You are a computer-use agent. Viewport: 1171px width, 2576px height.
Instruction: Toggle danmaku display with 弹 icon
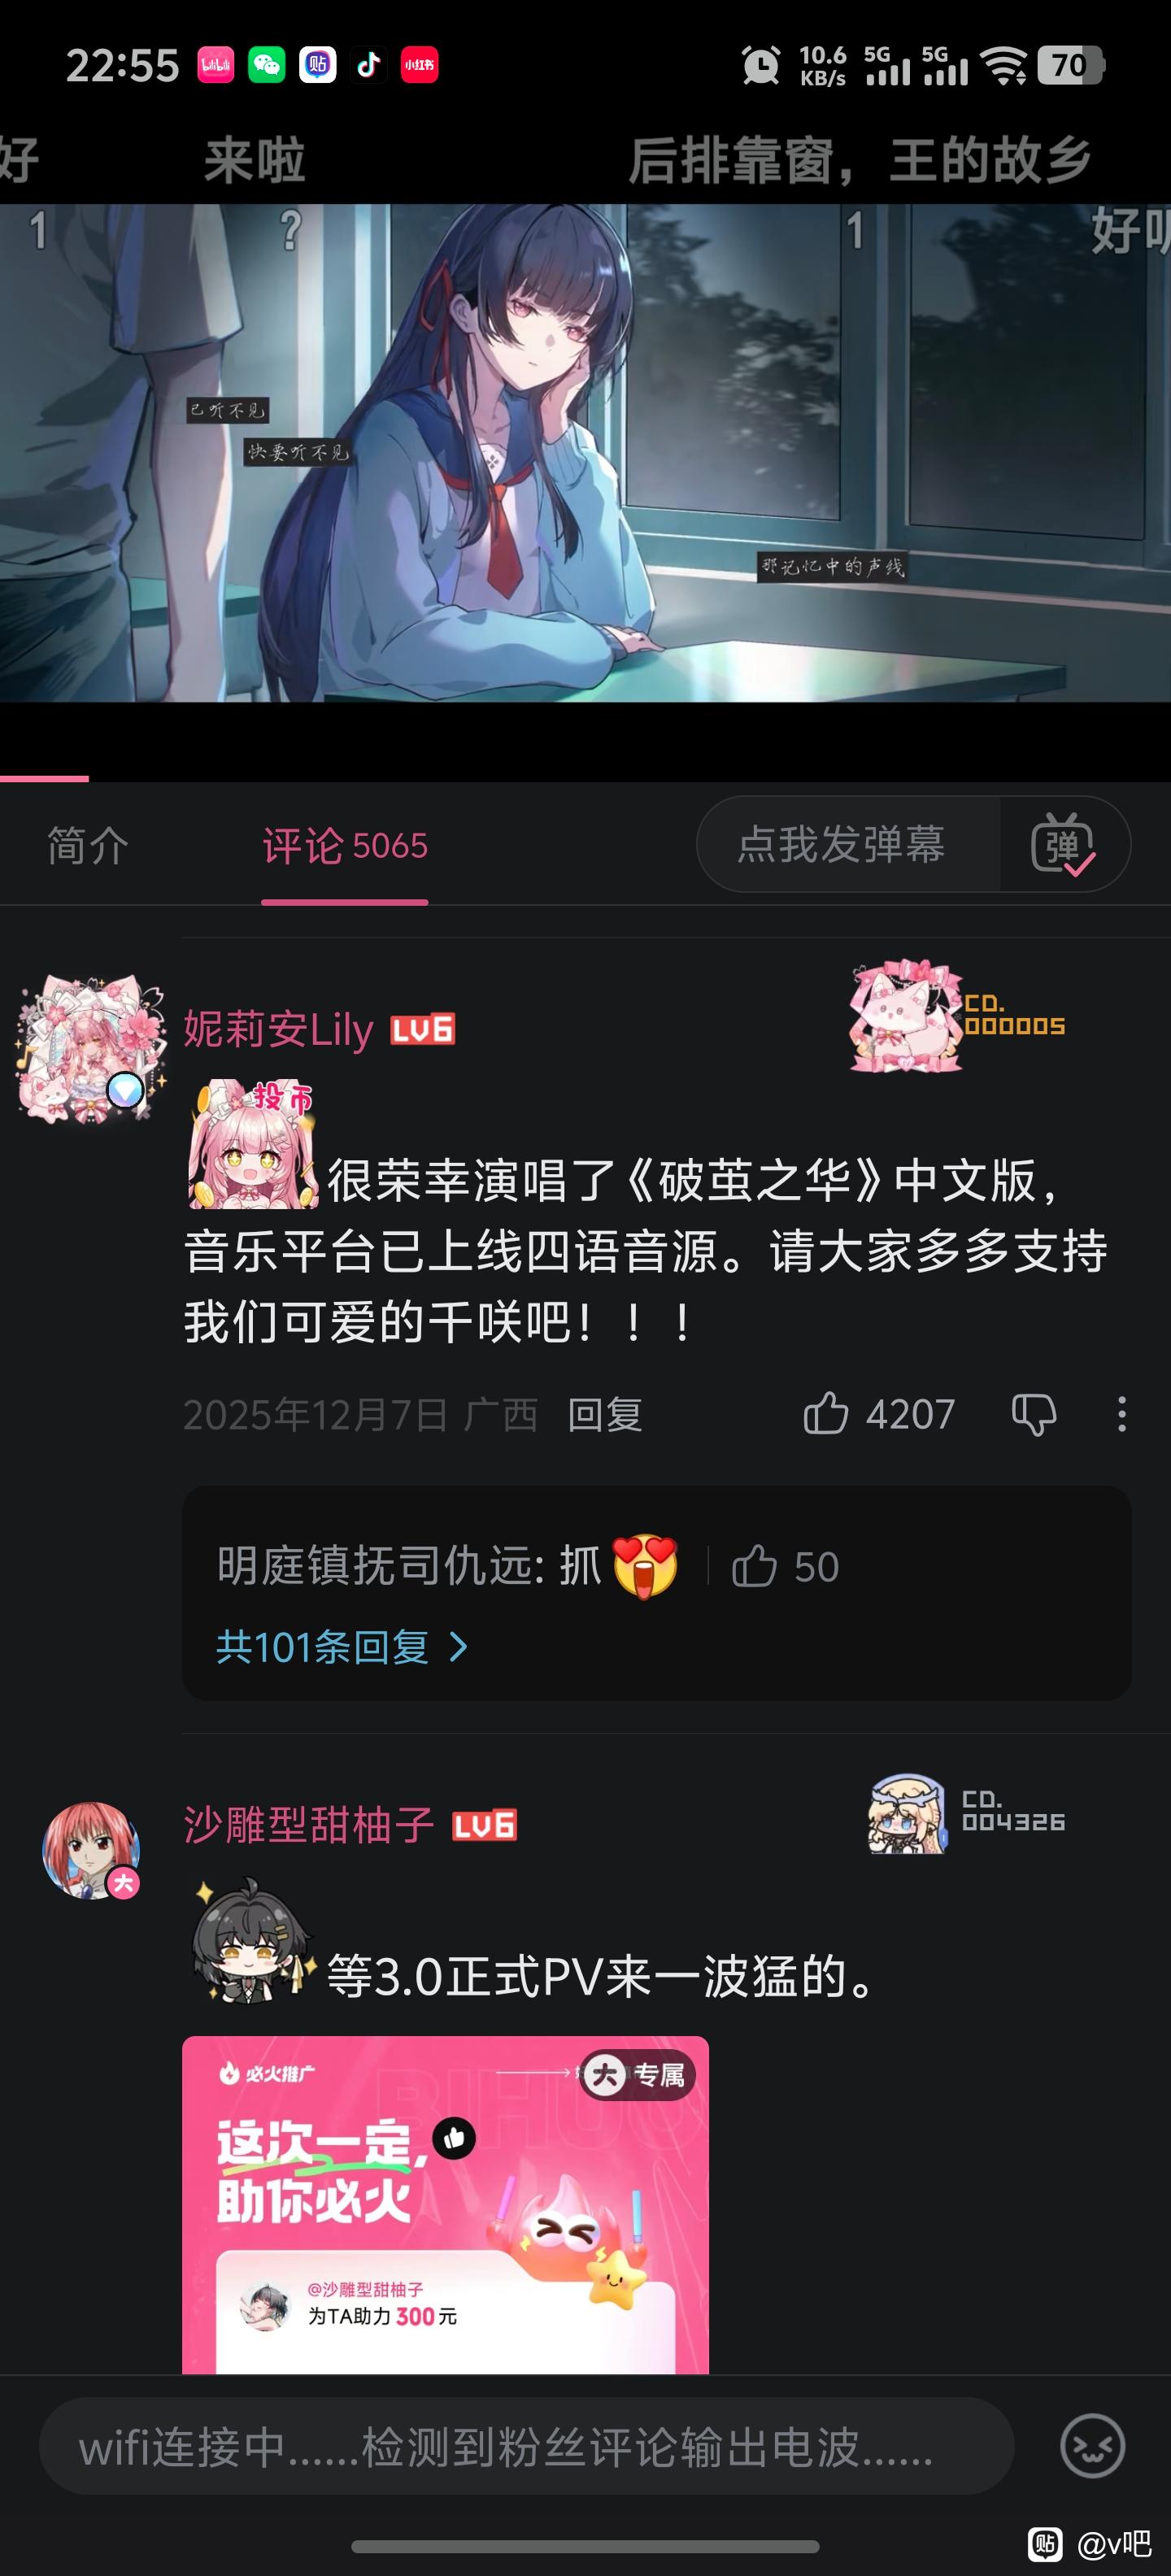[x=1063, y=844]
